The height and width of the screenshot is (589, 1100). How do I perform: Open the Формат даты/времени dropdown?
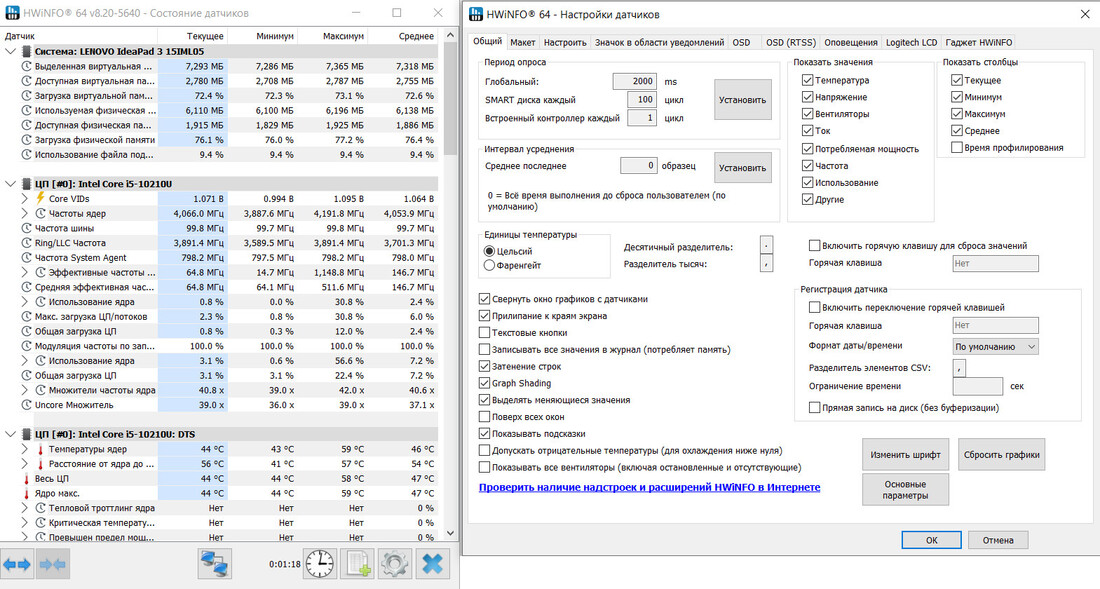(995, 346)
